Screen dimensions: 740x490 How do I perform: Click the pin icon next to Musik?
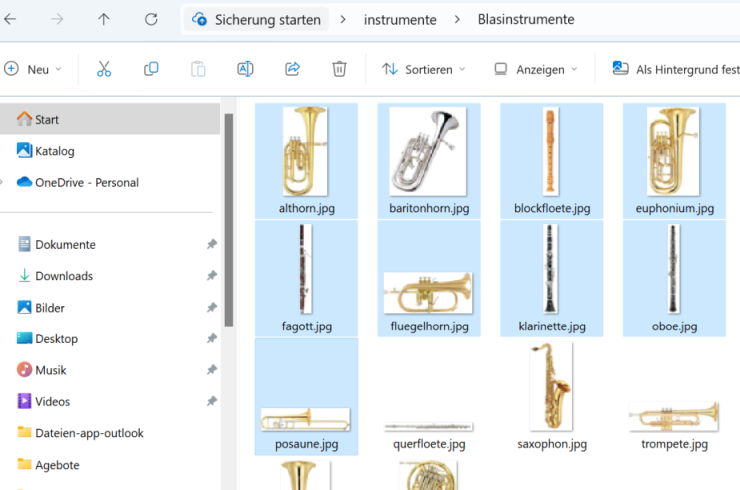(211, 370)
